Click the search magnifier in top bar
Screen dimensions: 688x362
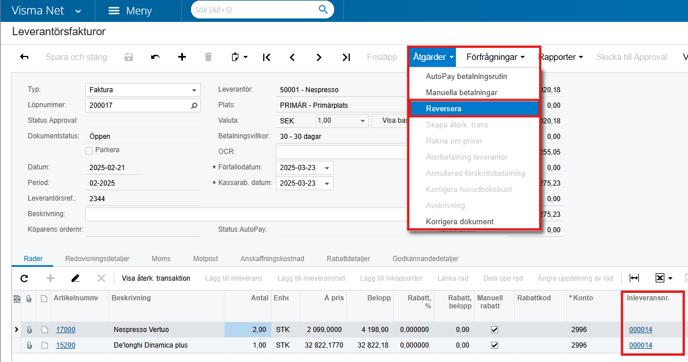(323, 9)
